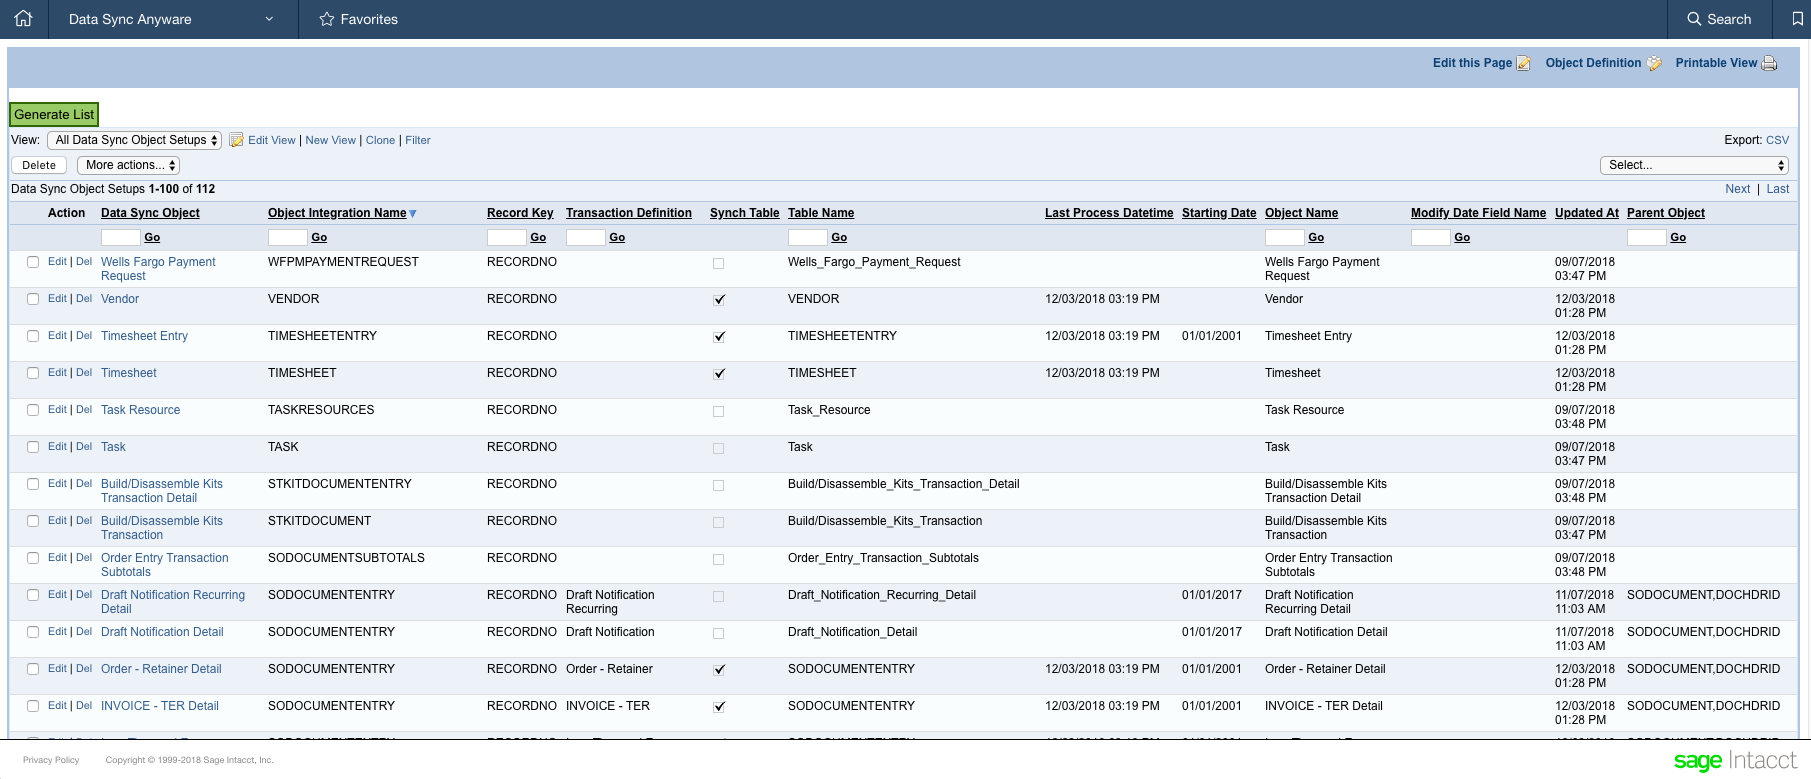Click the bookmark icon at top right
The image size is (1811, 779).
1797,19
